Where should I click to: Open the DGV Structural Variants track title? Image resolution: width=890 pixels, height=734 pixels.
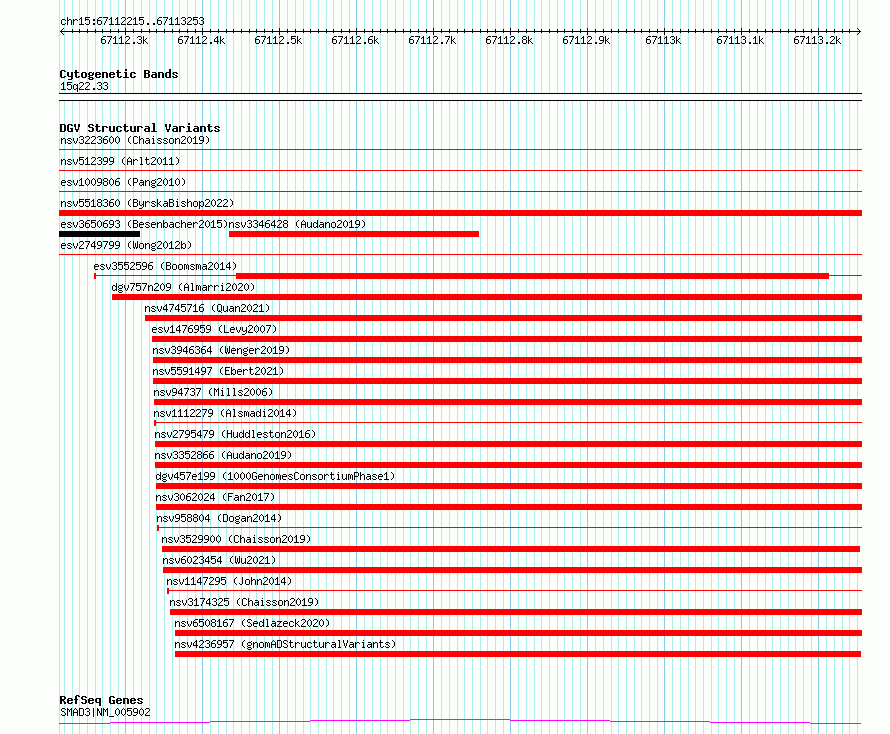[140, 128]
